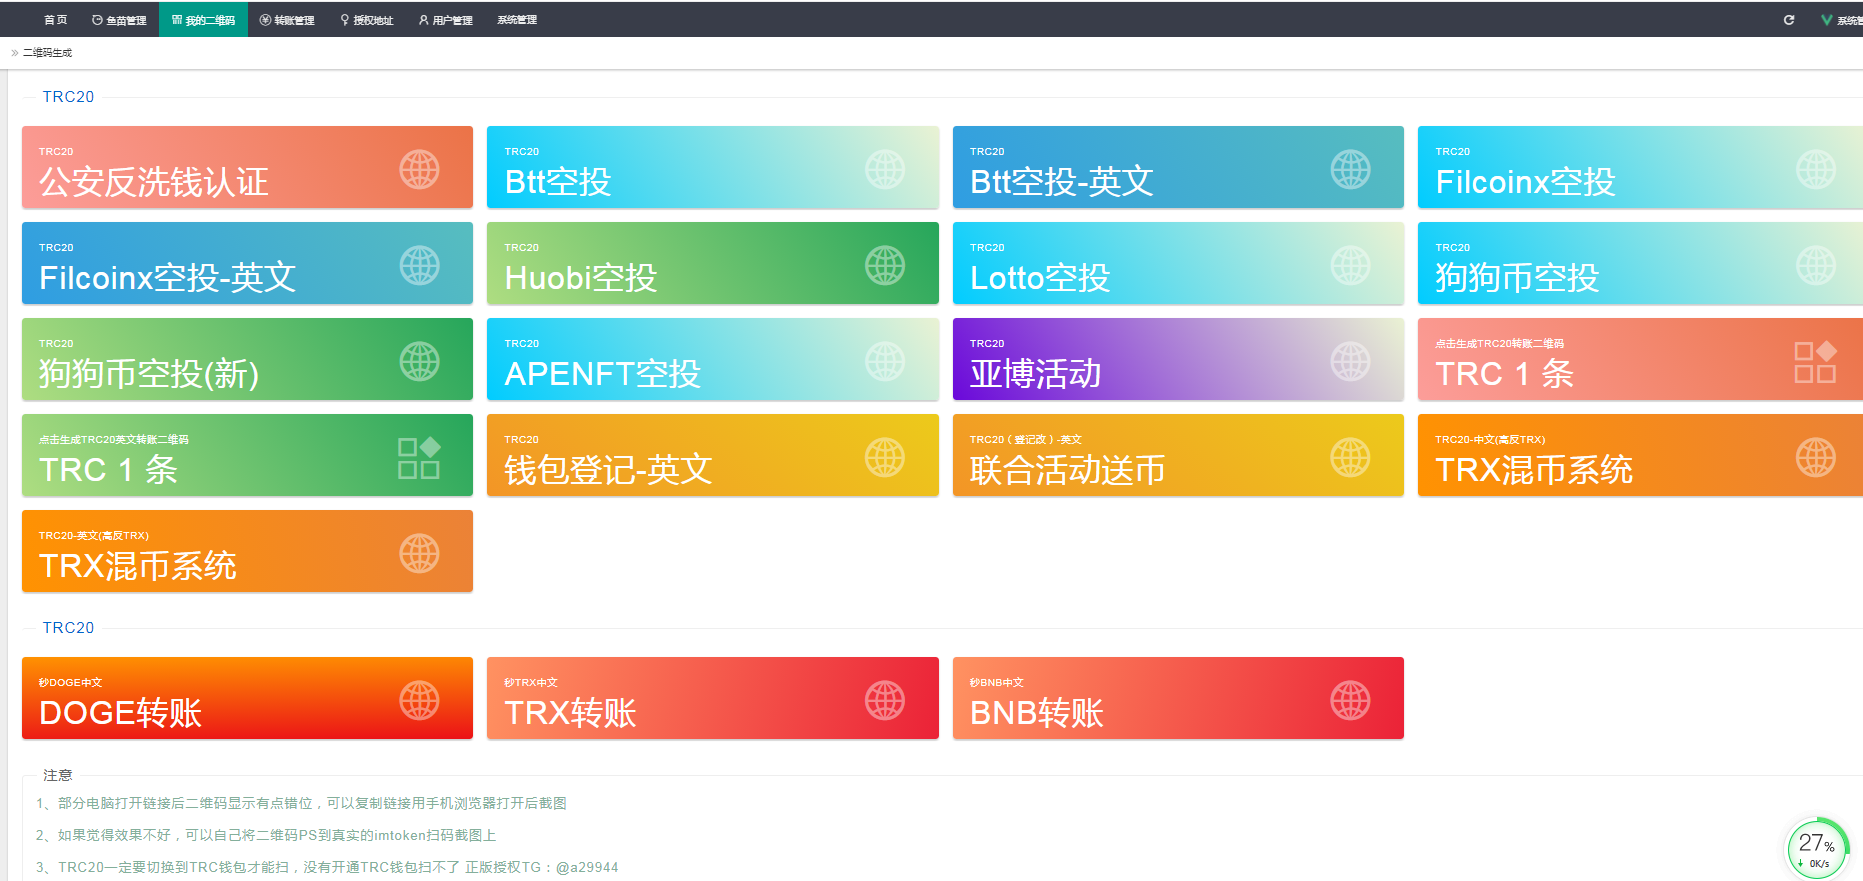Image resolution: width=1863 pixels, height=881 pixels.
Task: Click the refresh icon in the top bar
Action: tap(1789, 20)
